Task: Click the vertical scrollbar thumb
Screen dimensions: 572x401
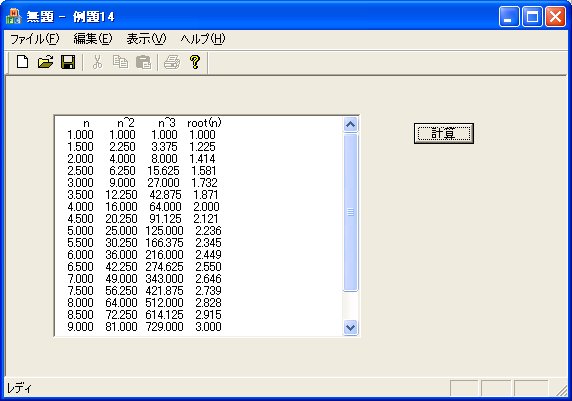Action: pos(350,212)
